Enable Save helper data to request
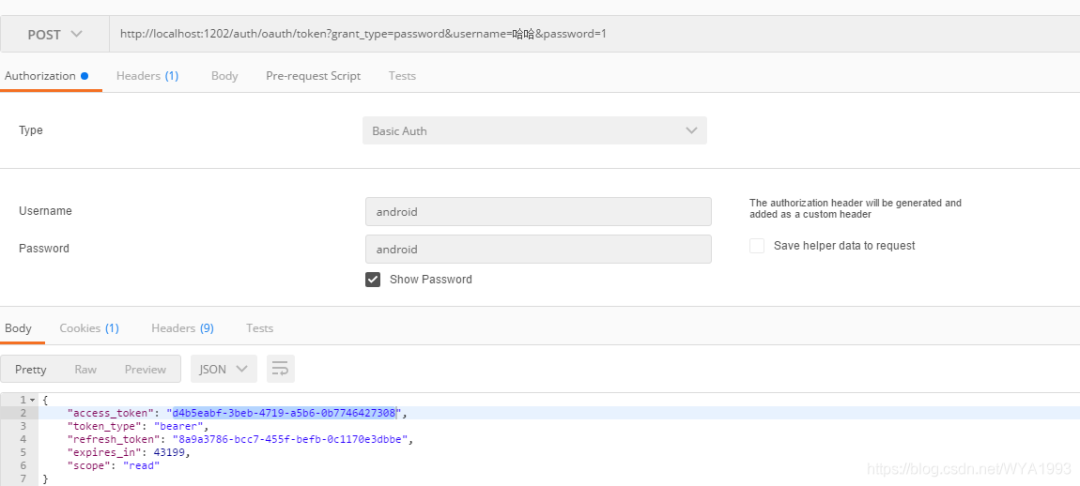The height and width of the screenshot is (486, 1080). coord(757,246)
